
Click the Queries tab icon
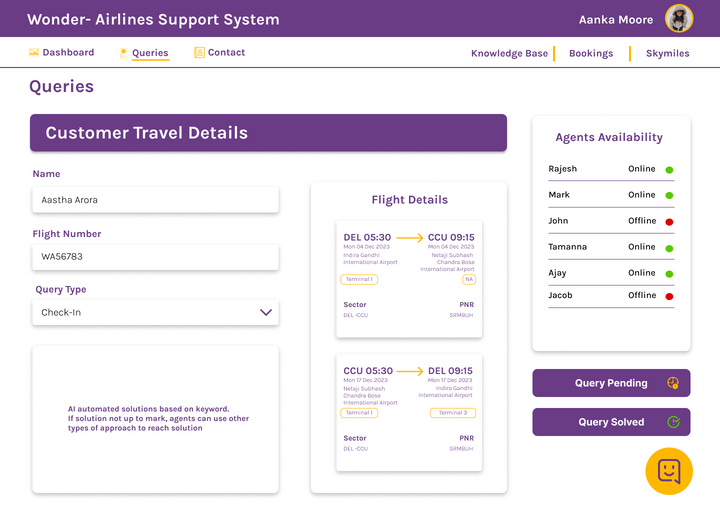(124, 53)
